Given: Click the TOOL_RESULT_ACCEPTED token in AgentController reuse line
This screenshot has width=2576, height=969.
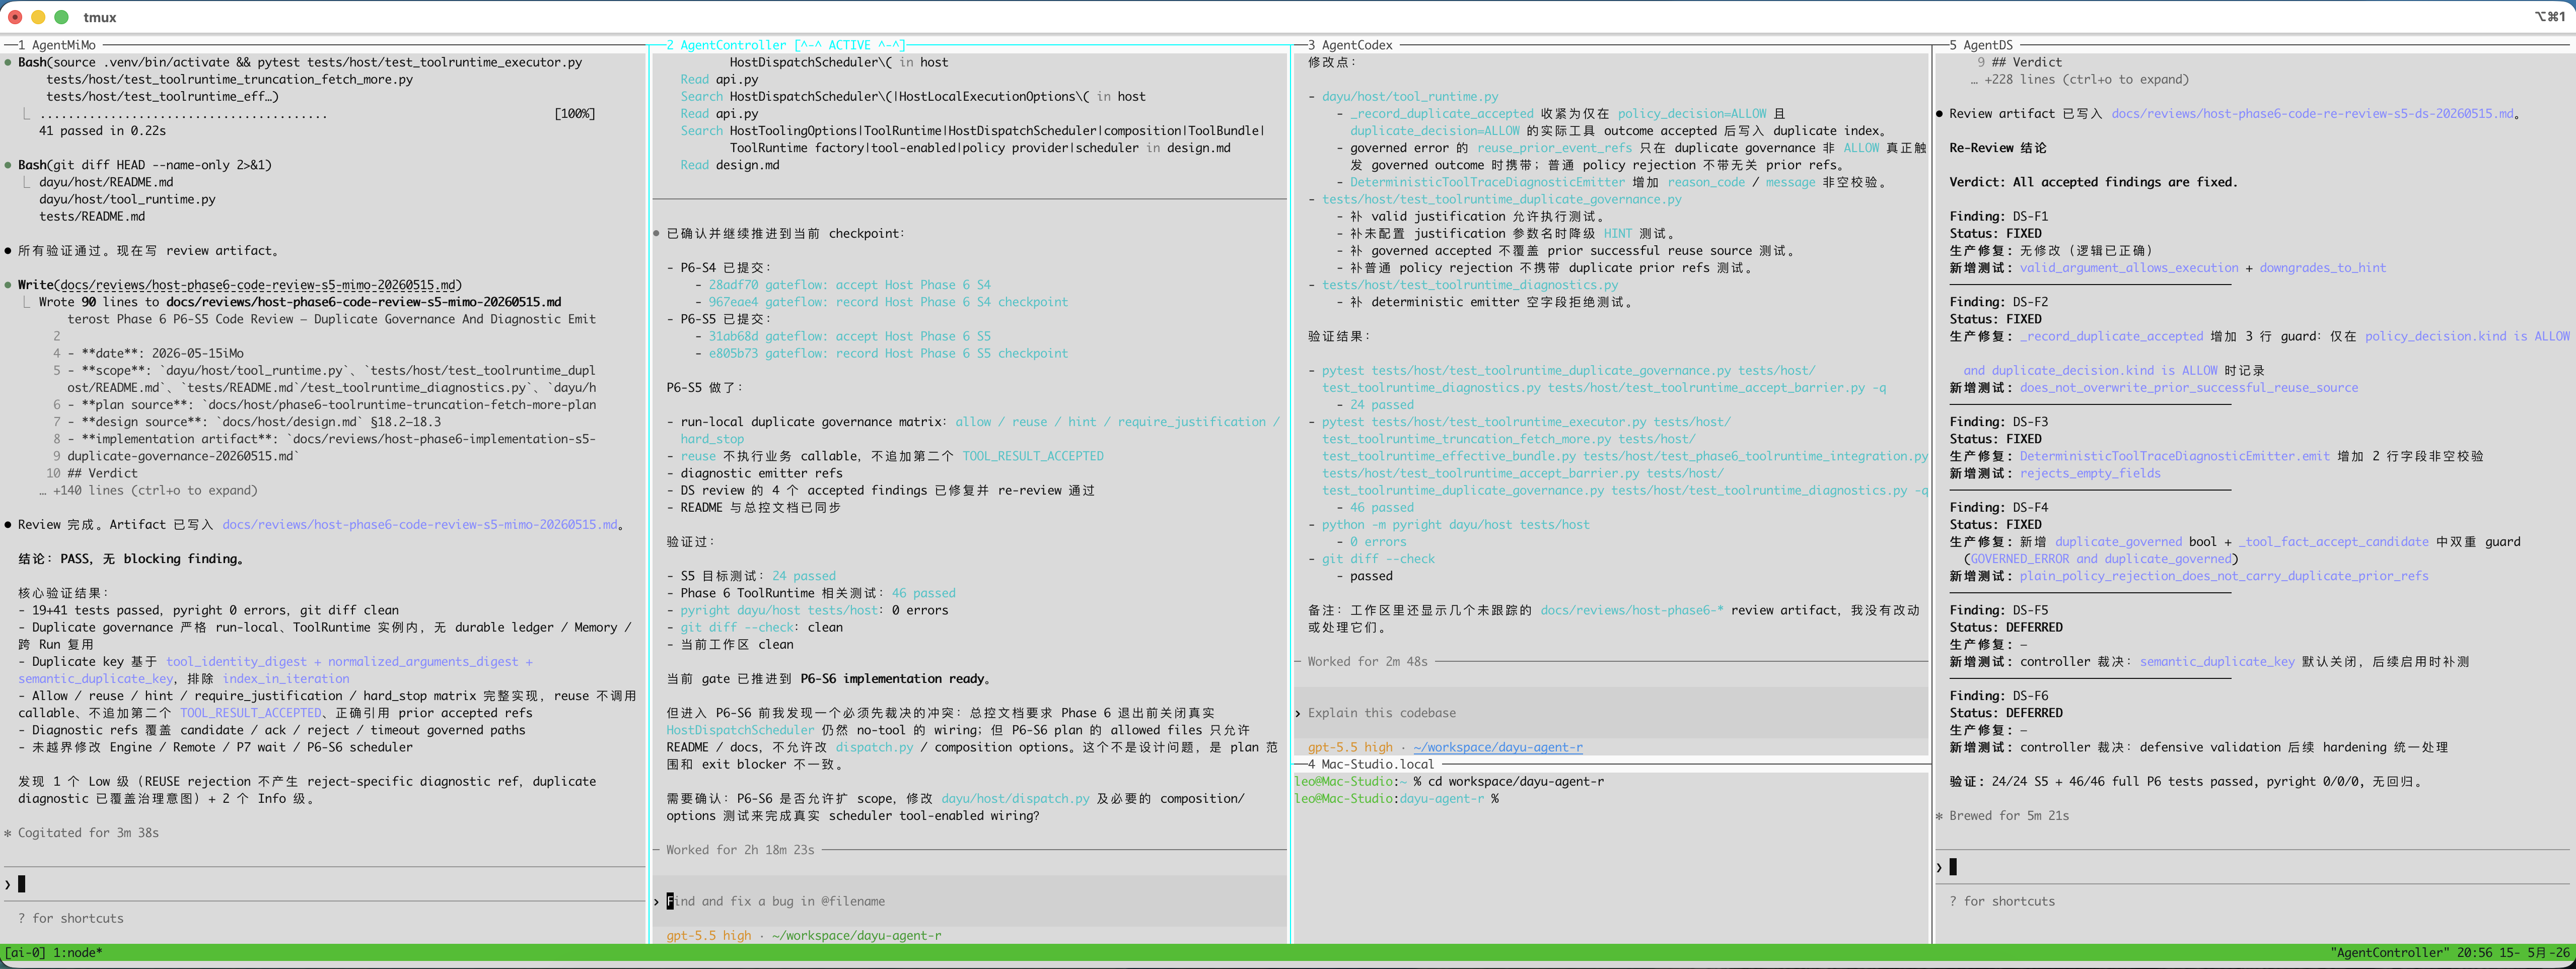Looking at the screenshot, I should pyautogui.click(x=1033, y=456).
